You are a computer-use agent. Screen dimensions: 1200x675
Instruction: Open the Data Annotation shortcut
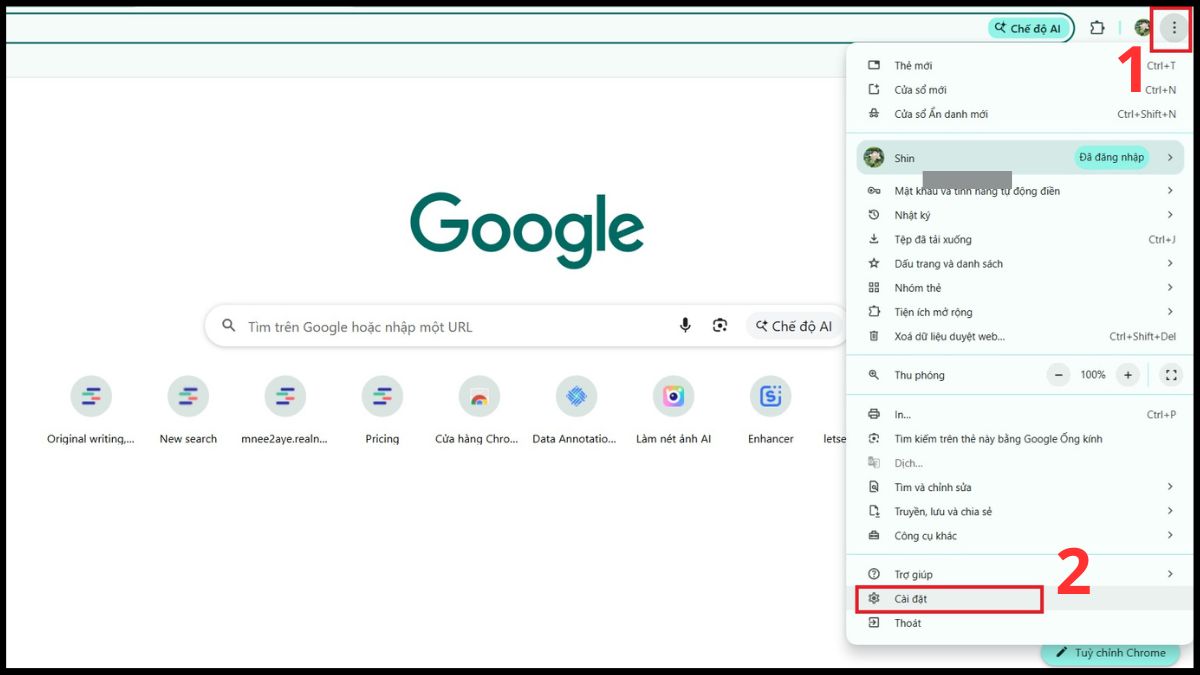[575, 411]
